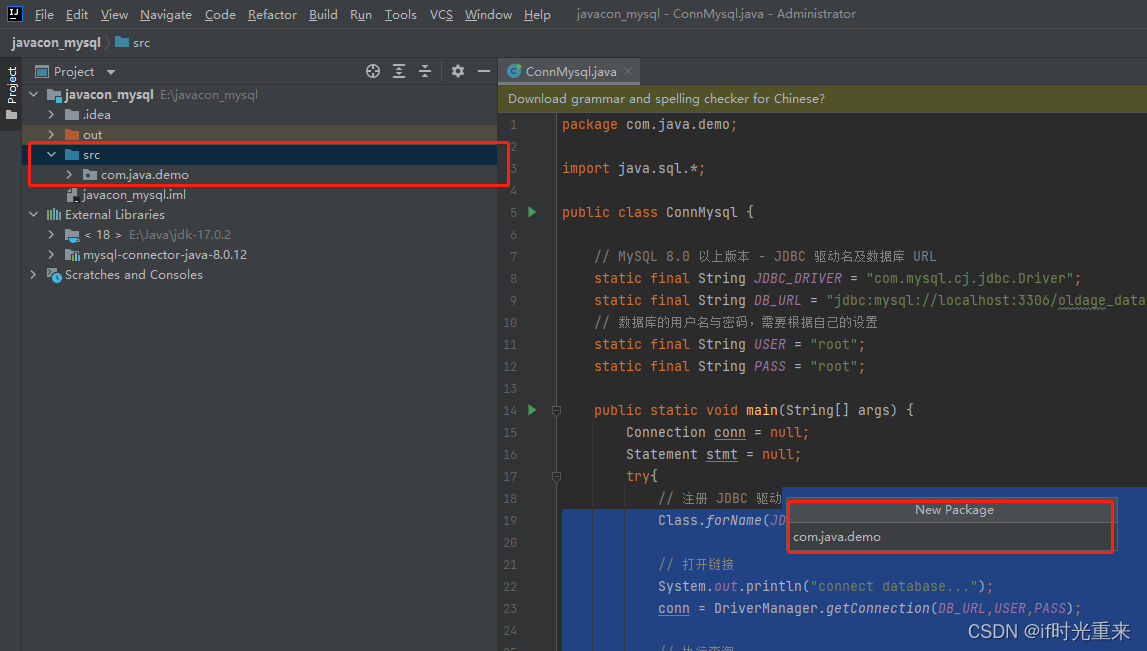Select javacon_mysql.iml file
This screenshot has height=651, width=1147.
(x=260, y=195)
